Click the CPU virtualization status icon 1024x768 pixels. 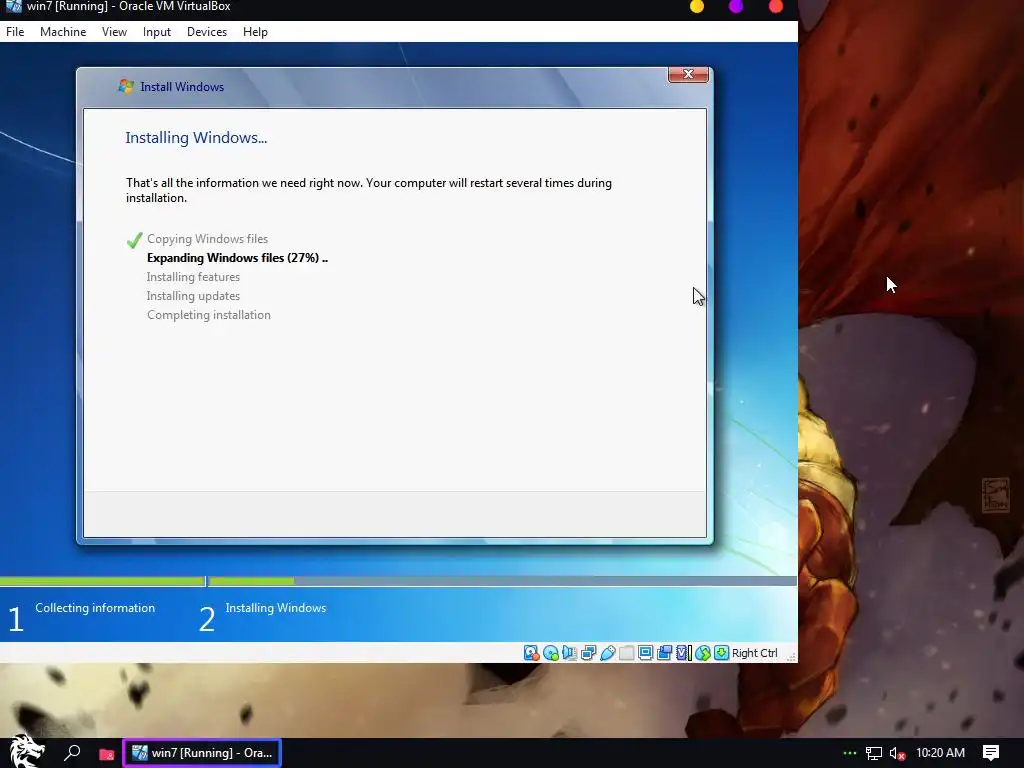[683, 652]
